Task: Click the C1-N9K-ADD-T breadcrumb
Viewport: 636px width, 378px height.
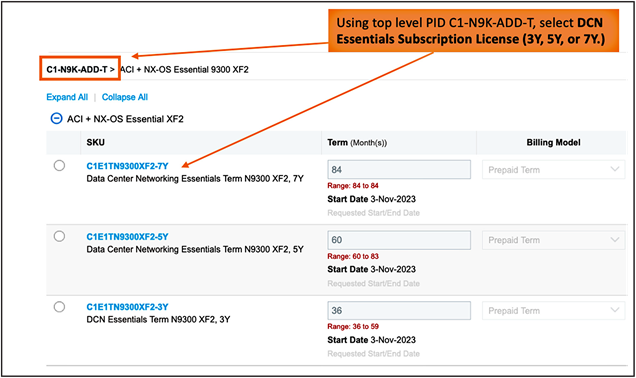Action: (77, 69)
